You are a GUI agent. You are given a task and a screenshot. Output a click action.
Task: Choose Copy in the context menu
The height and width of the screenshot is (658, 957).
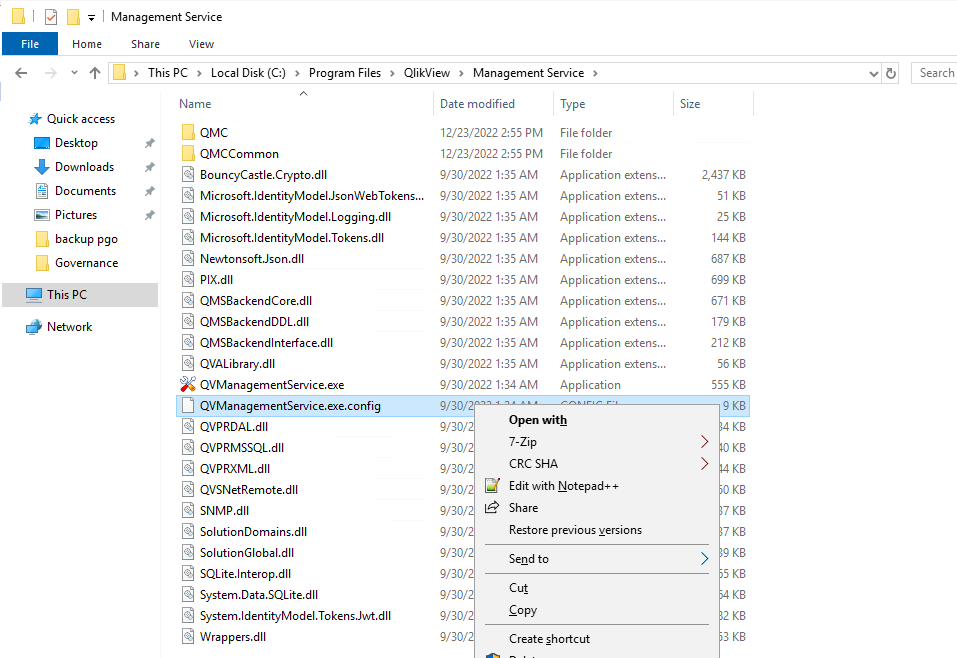[523, 610]
